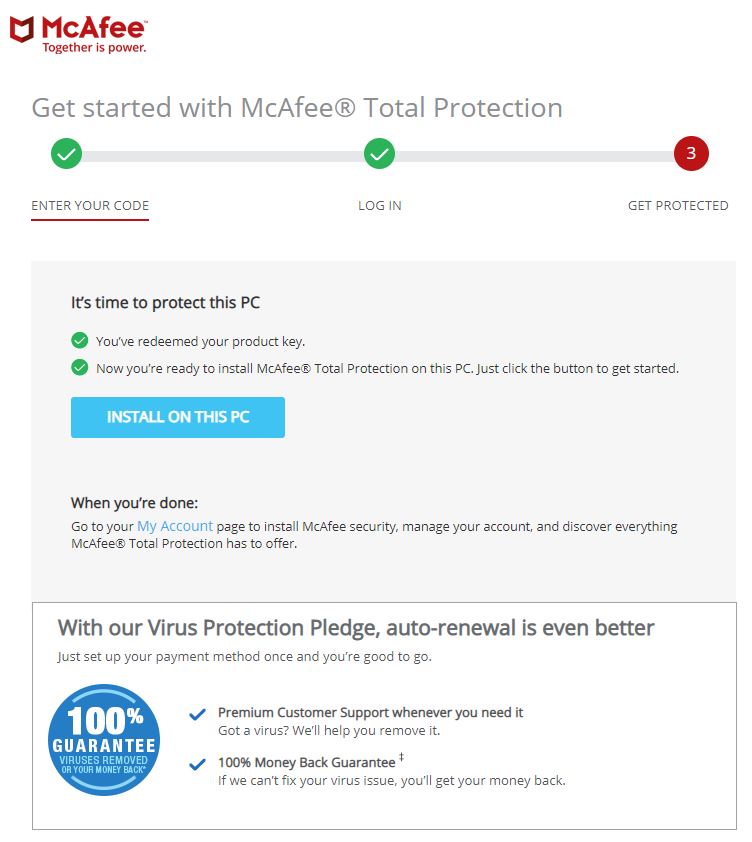The height and width of the screenshot is (842, 752).
Task: Click the Virus Protection Pledge heading
Action: [x=356, y=628]
